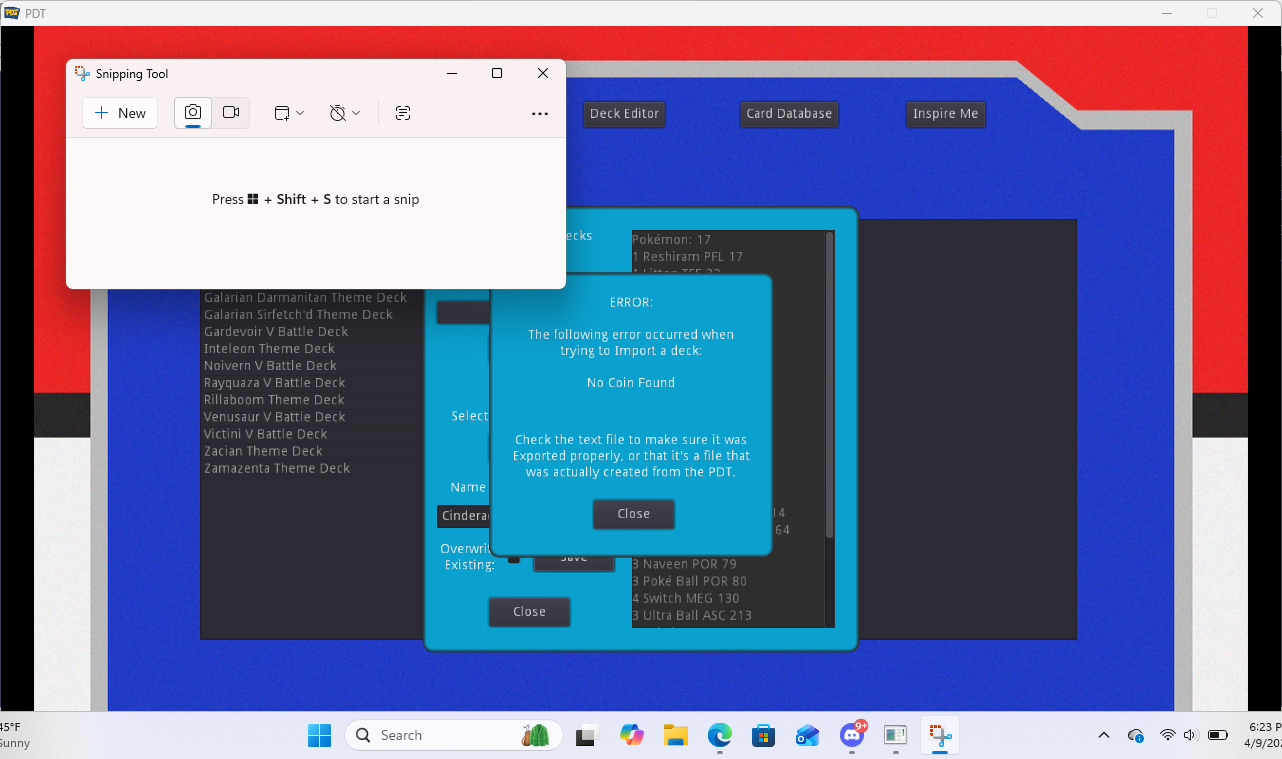Open Task View from the taskbar
This screenshot has width=1282, height=759.
click(x=586, y=735)
